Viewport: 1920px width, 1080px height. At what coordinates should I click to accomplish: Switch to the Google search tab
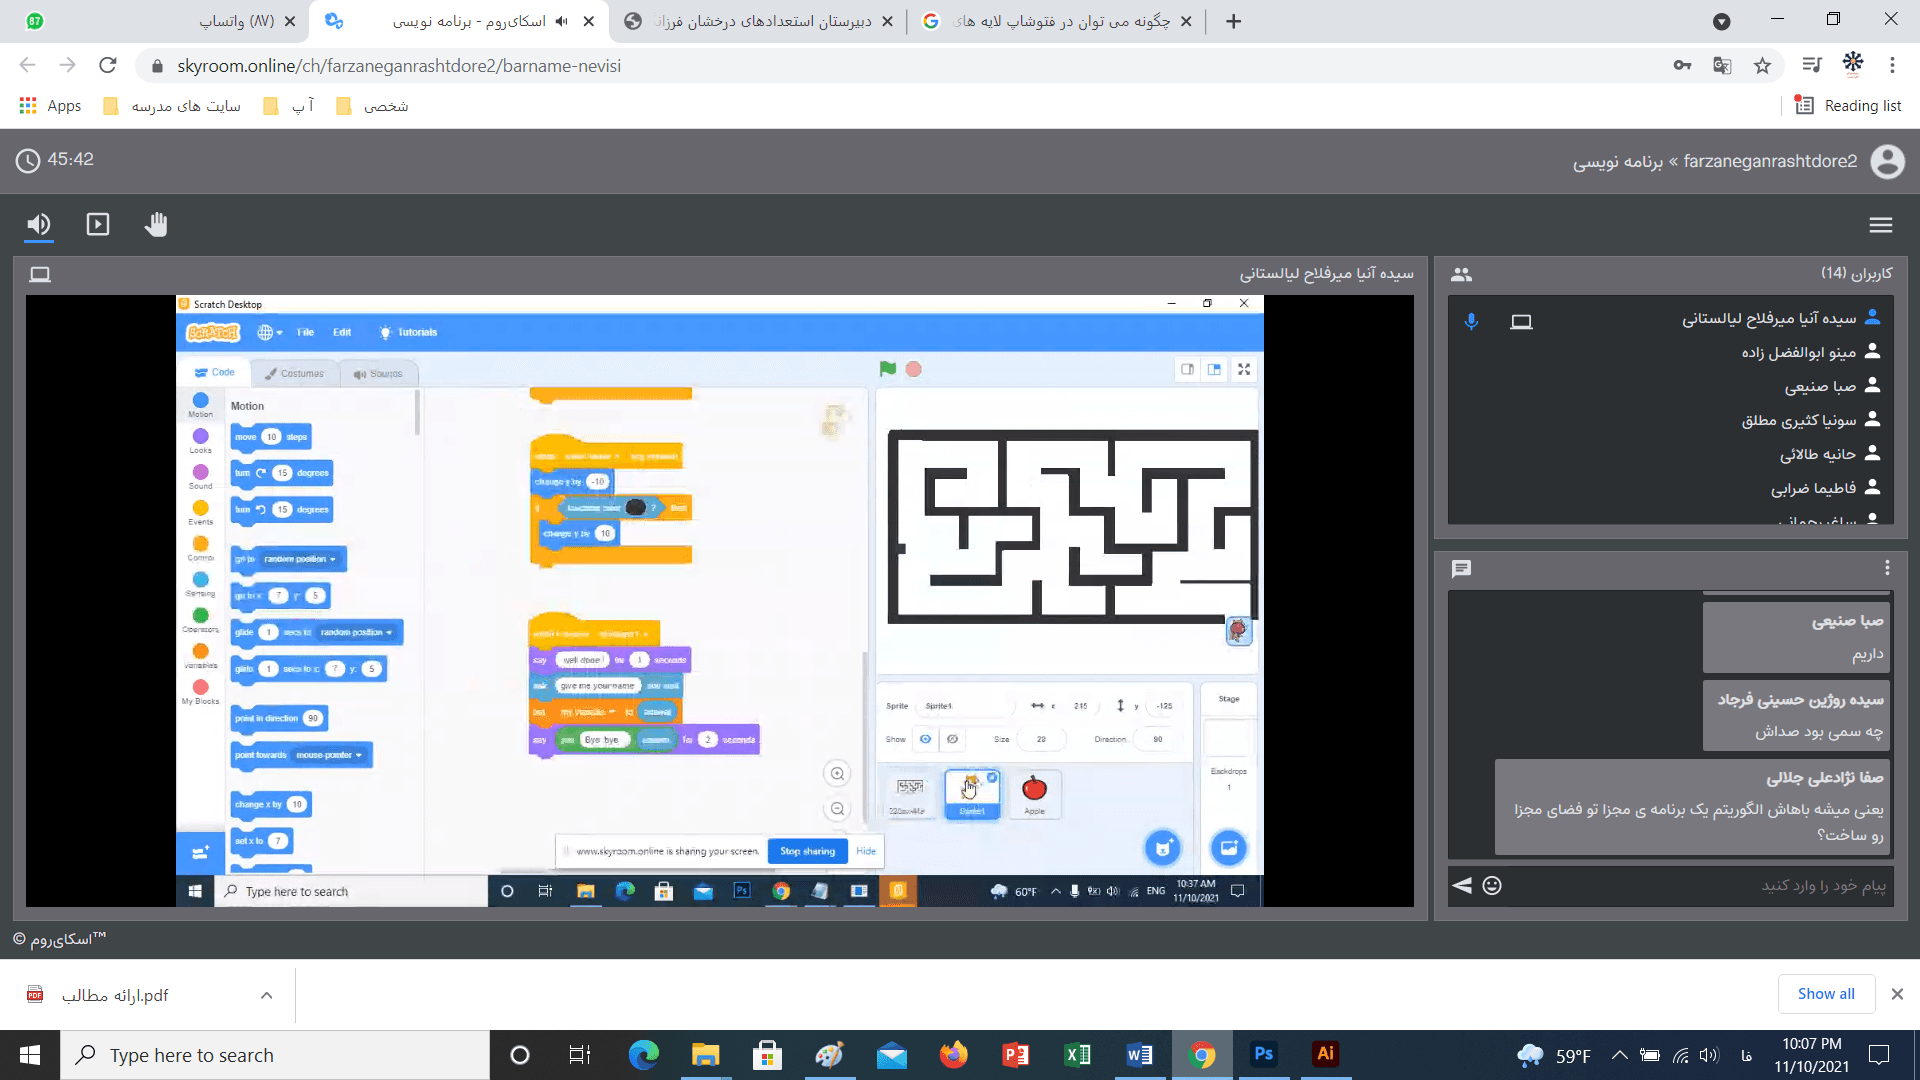tap(1060, 21)
